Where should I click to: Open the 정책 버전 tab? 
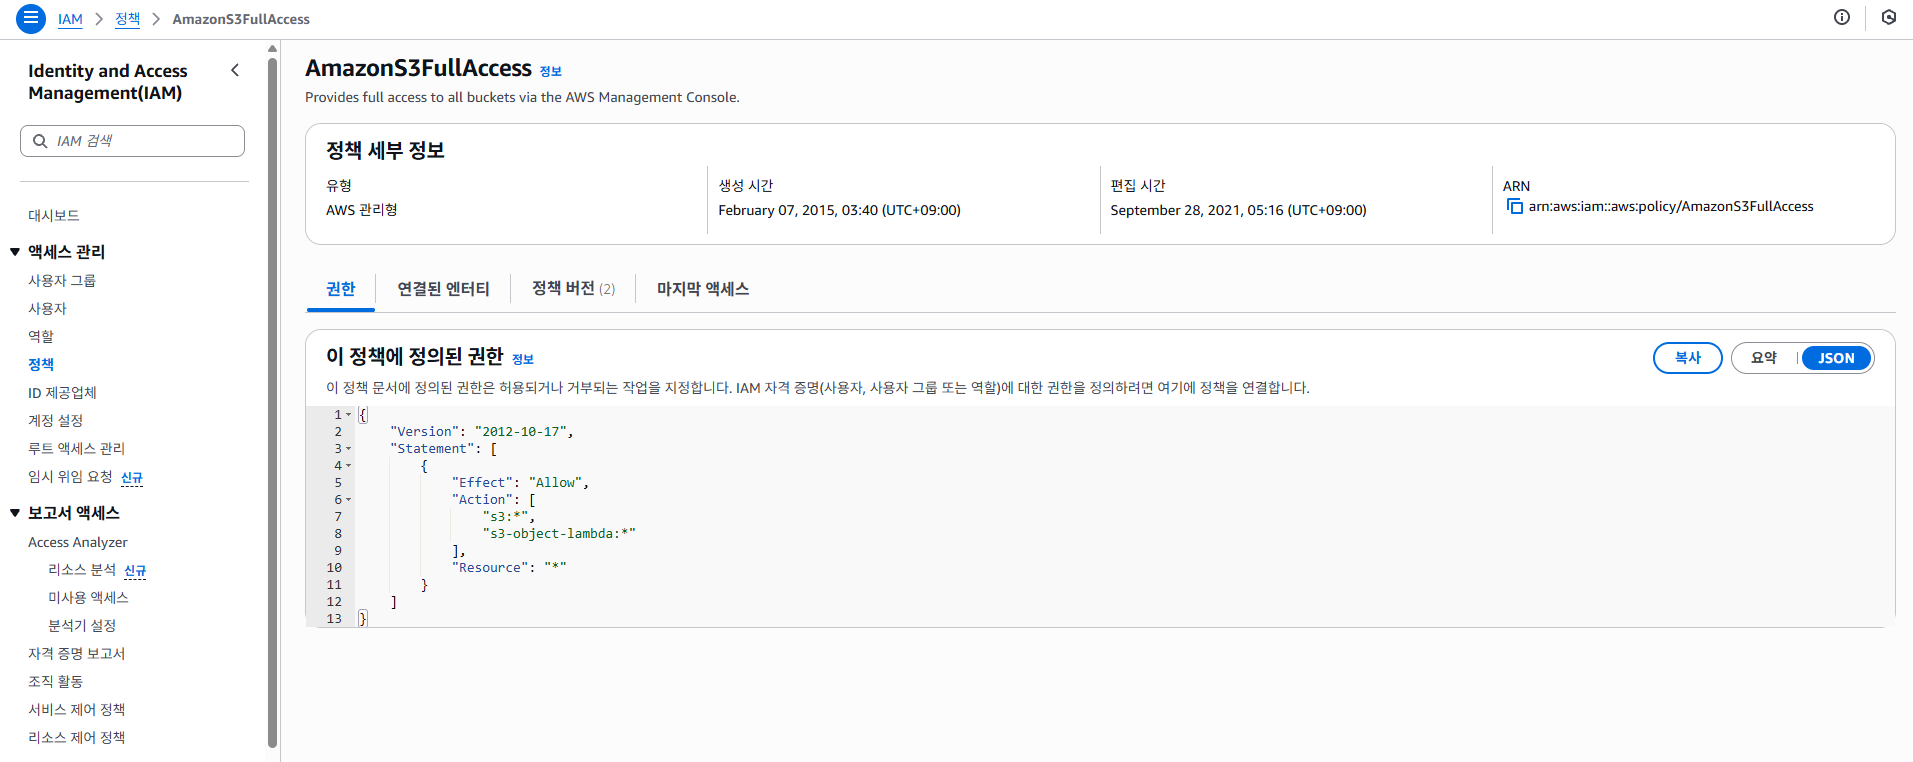coord(573,289)
